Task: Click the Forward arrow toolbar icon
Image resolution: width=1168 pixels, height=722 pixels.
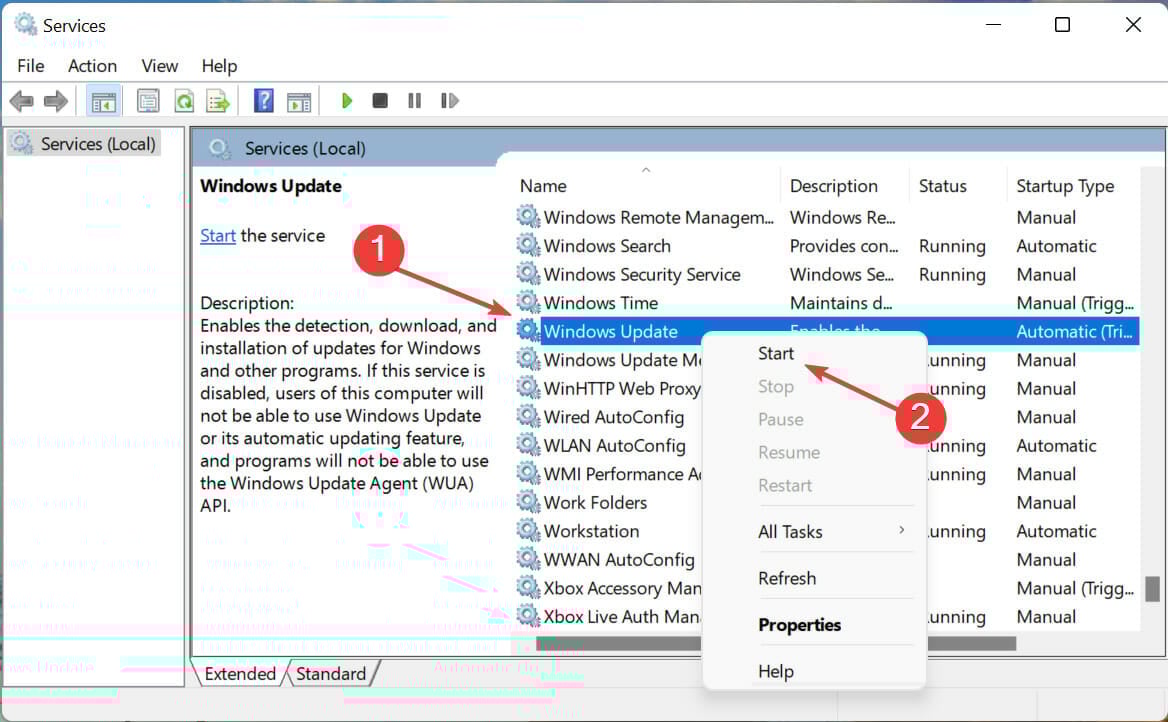Action: (56, 101)
